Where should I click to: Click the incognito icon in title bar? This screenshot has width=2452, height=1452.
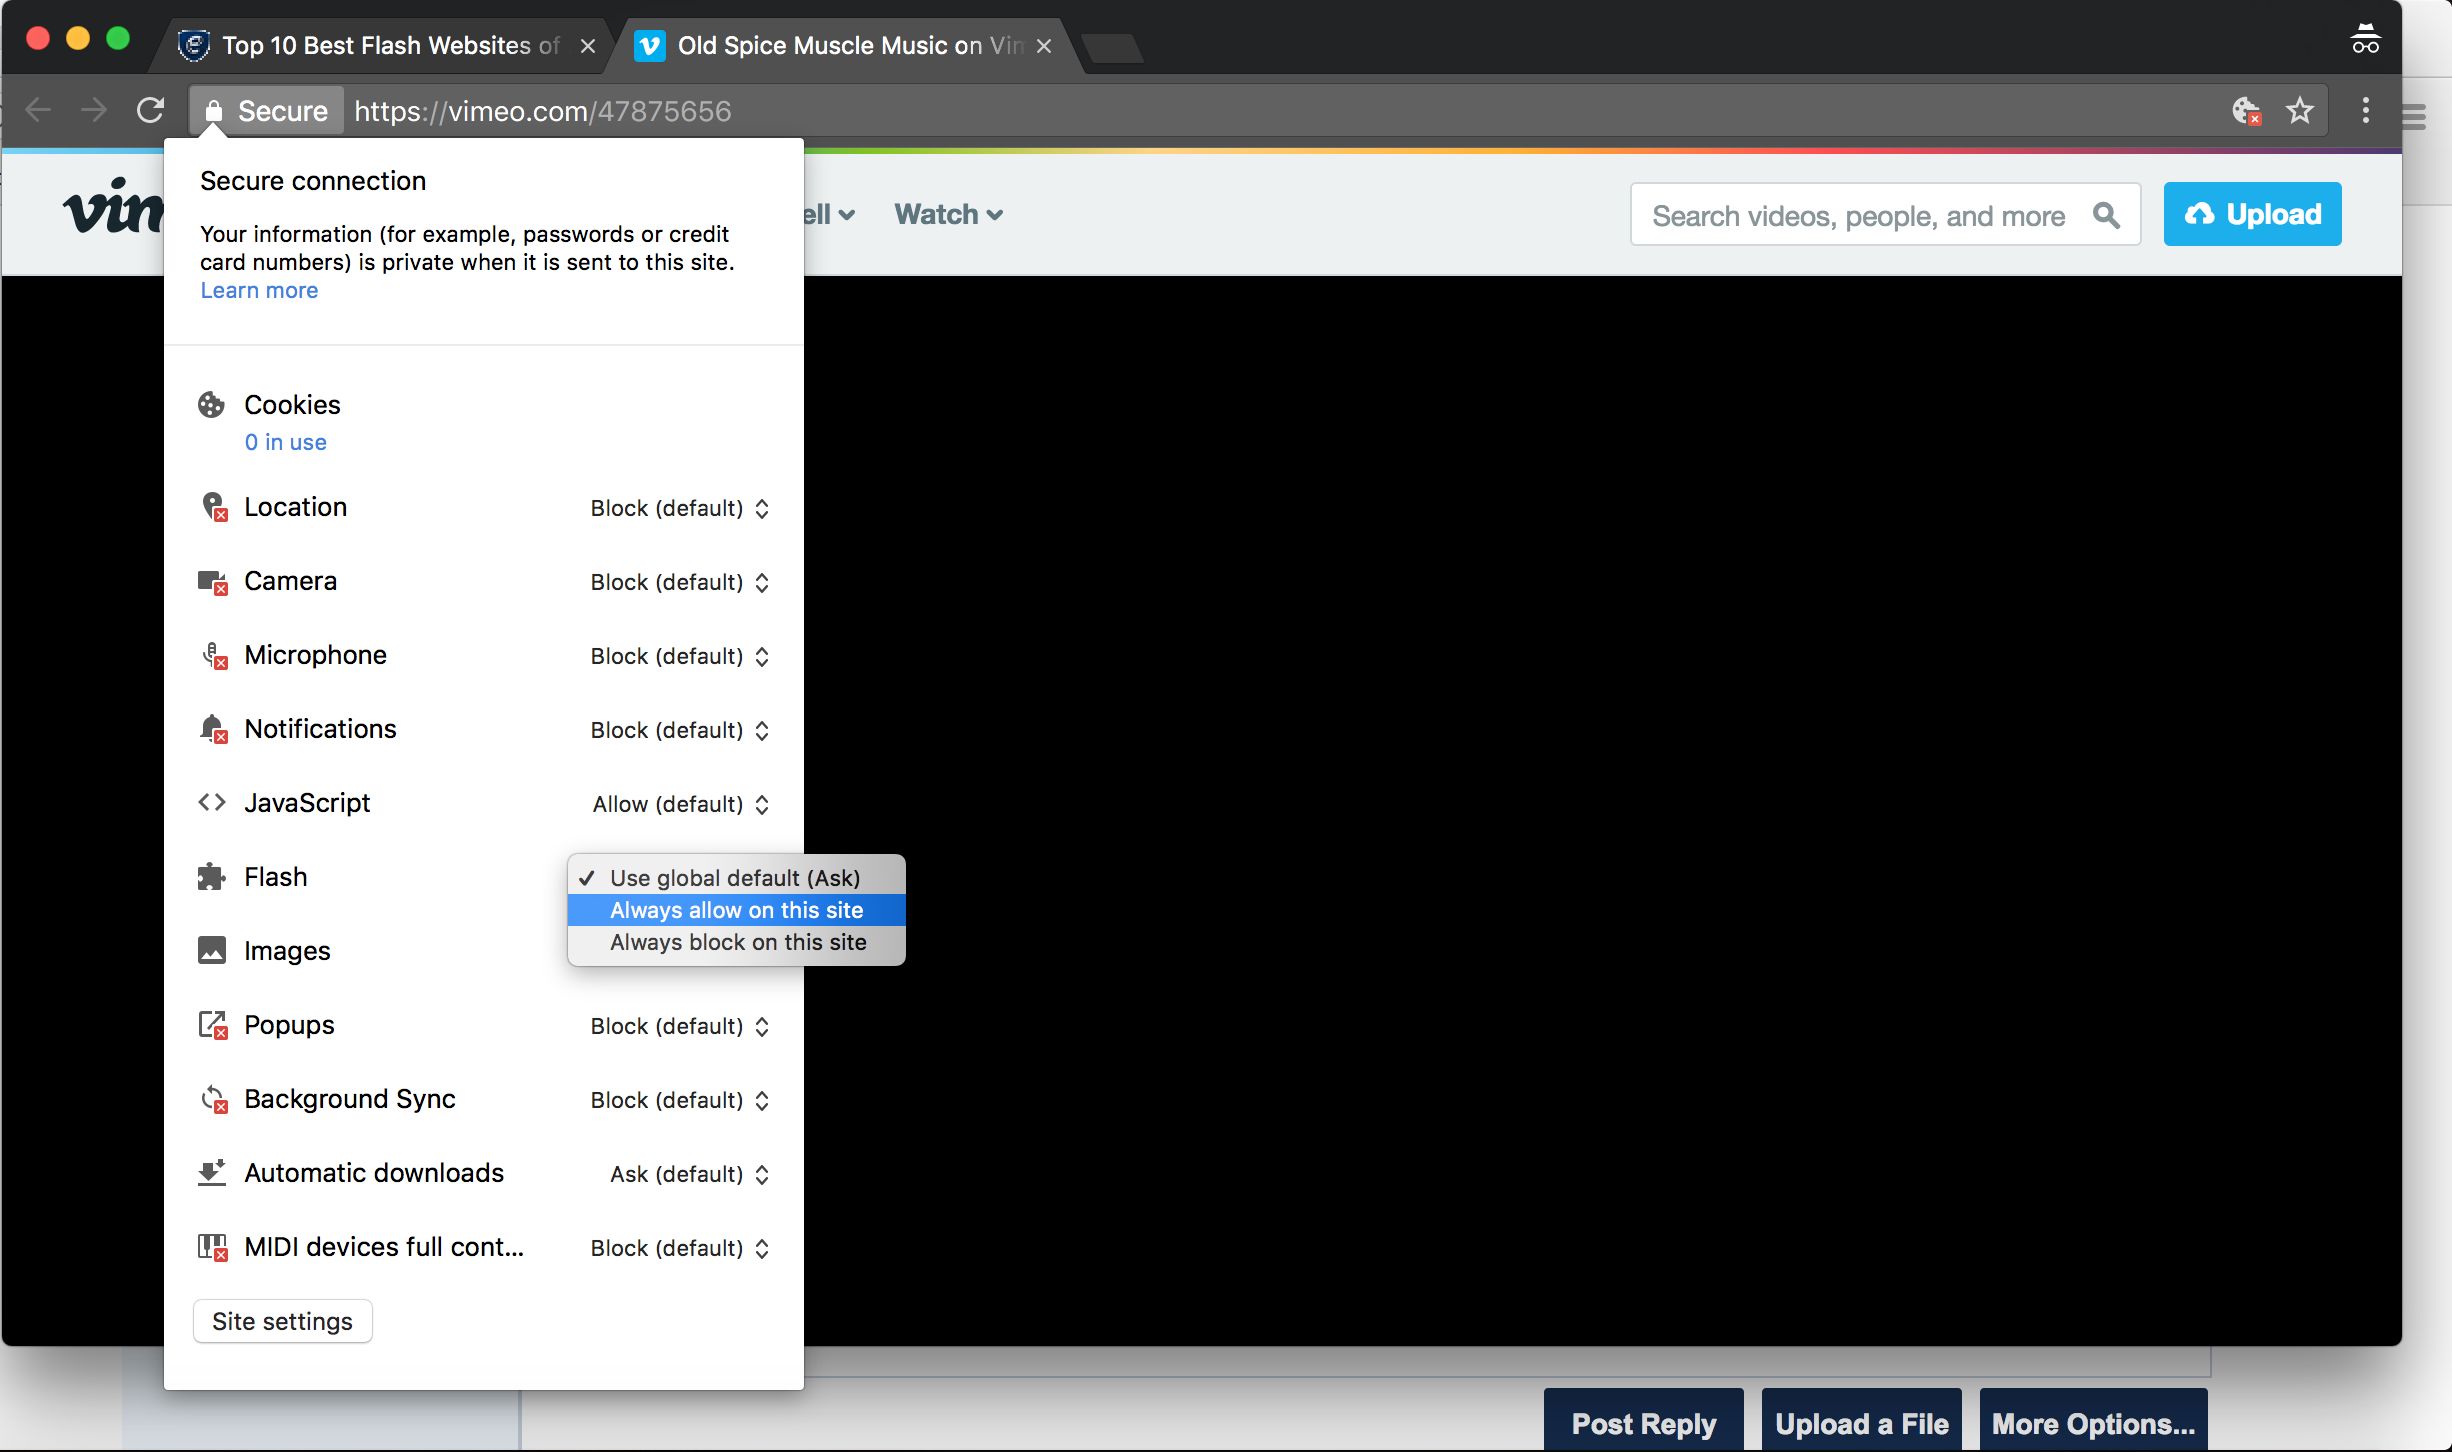(2365, 40)
